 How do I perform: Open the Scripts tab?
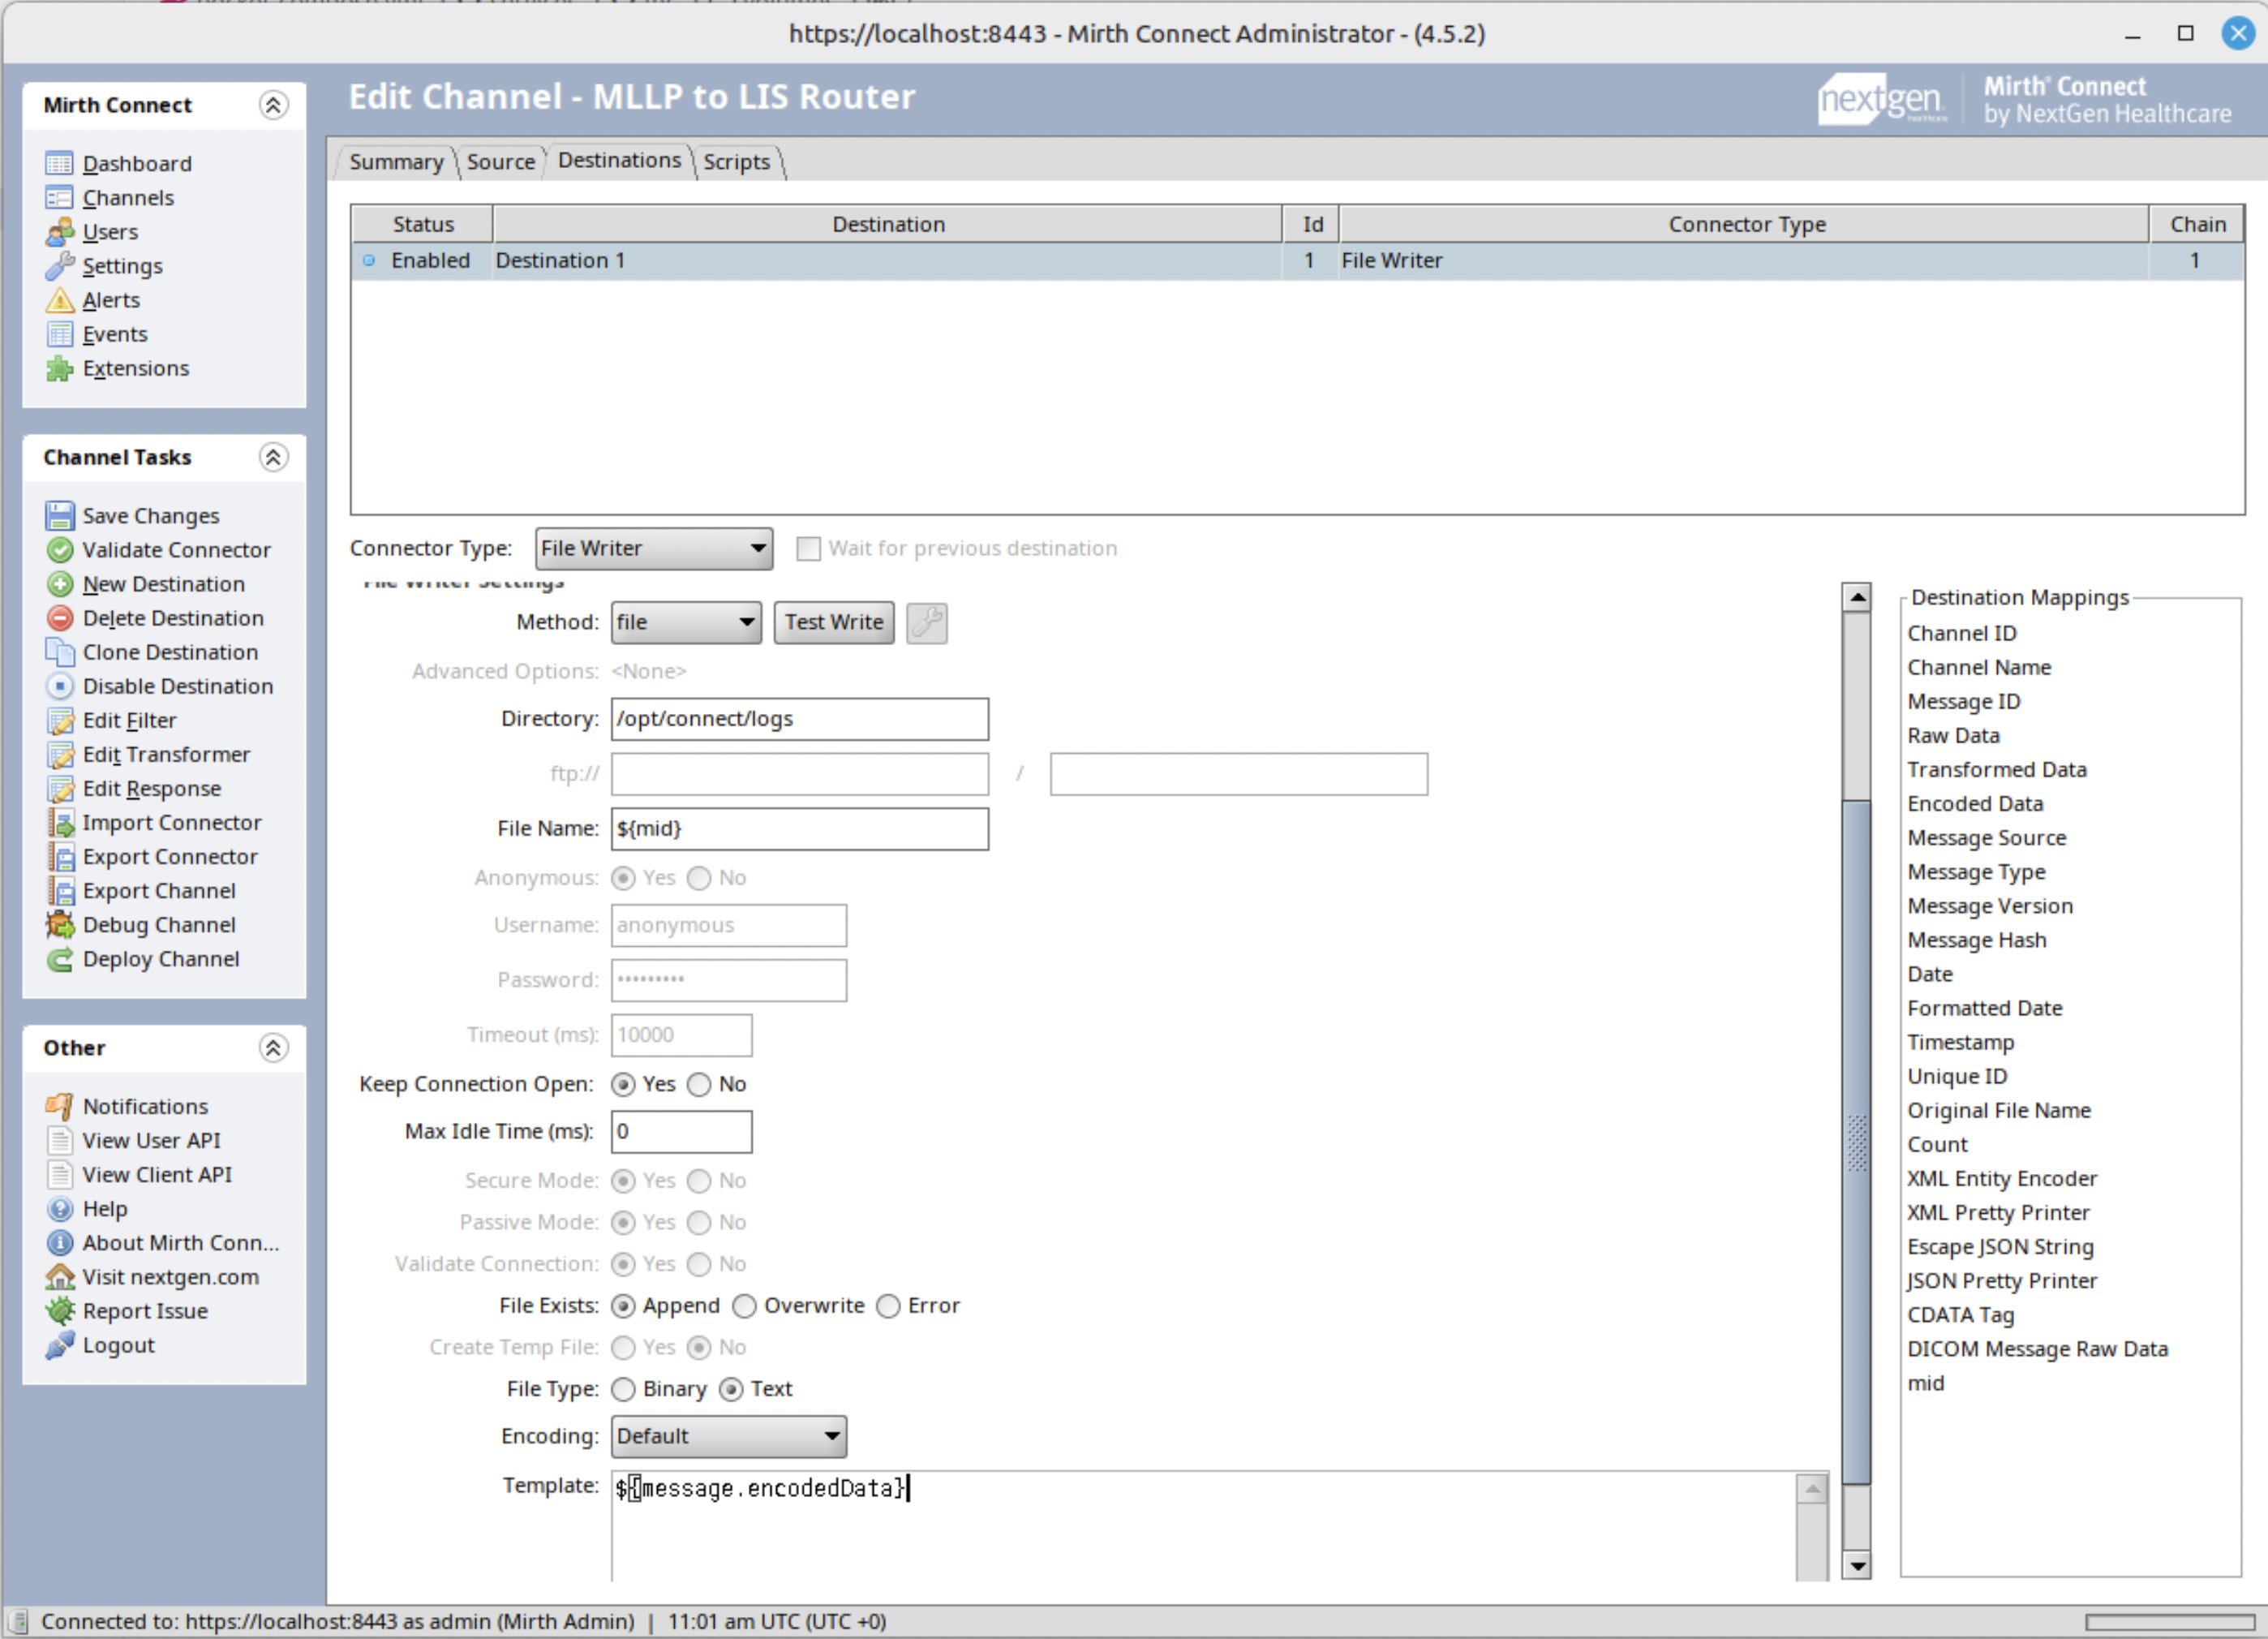(x=736, y=161)
